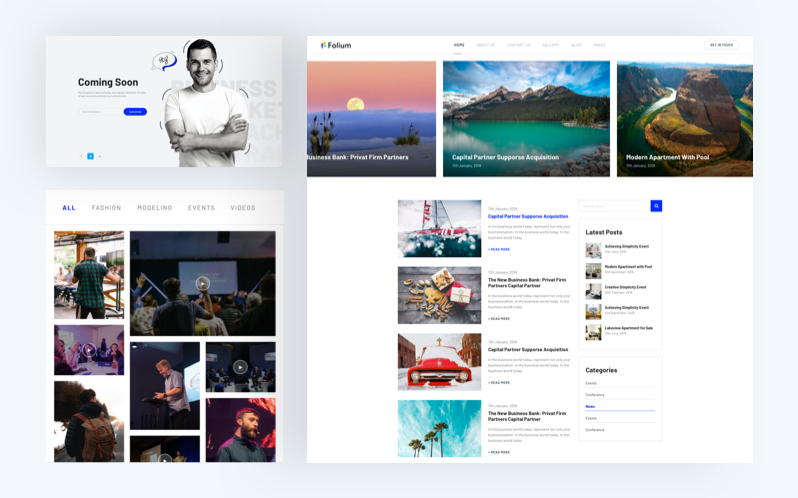Click the Folium logo in the header
The width and height of the screenshot is (798, 498).
336,45
